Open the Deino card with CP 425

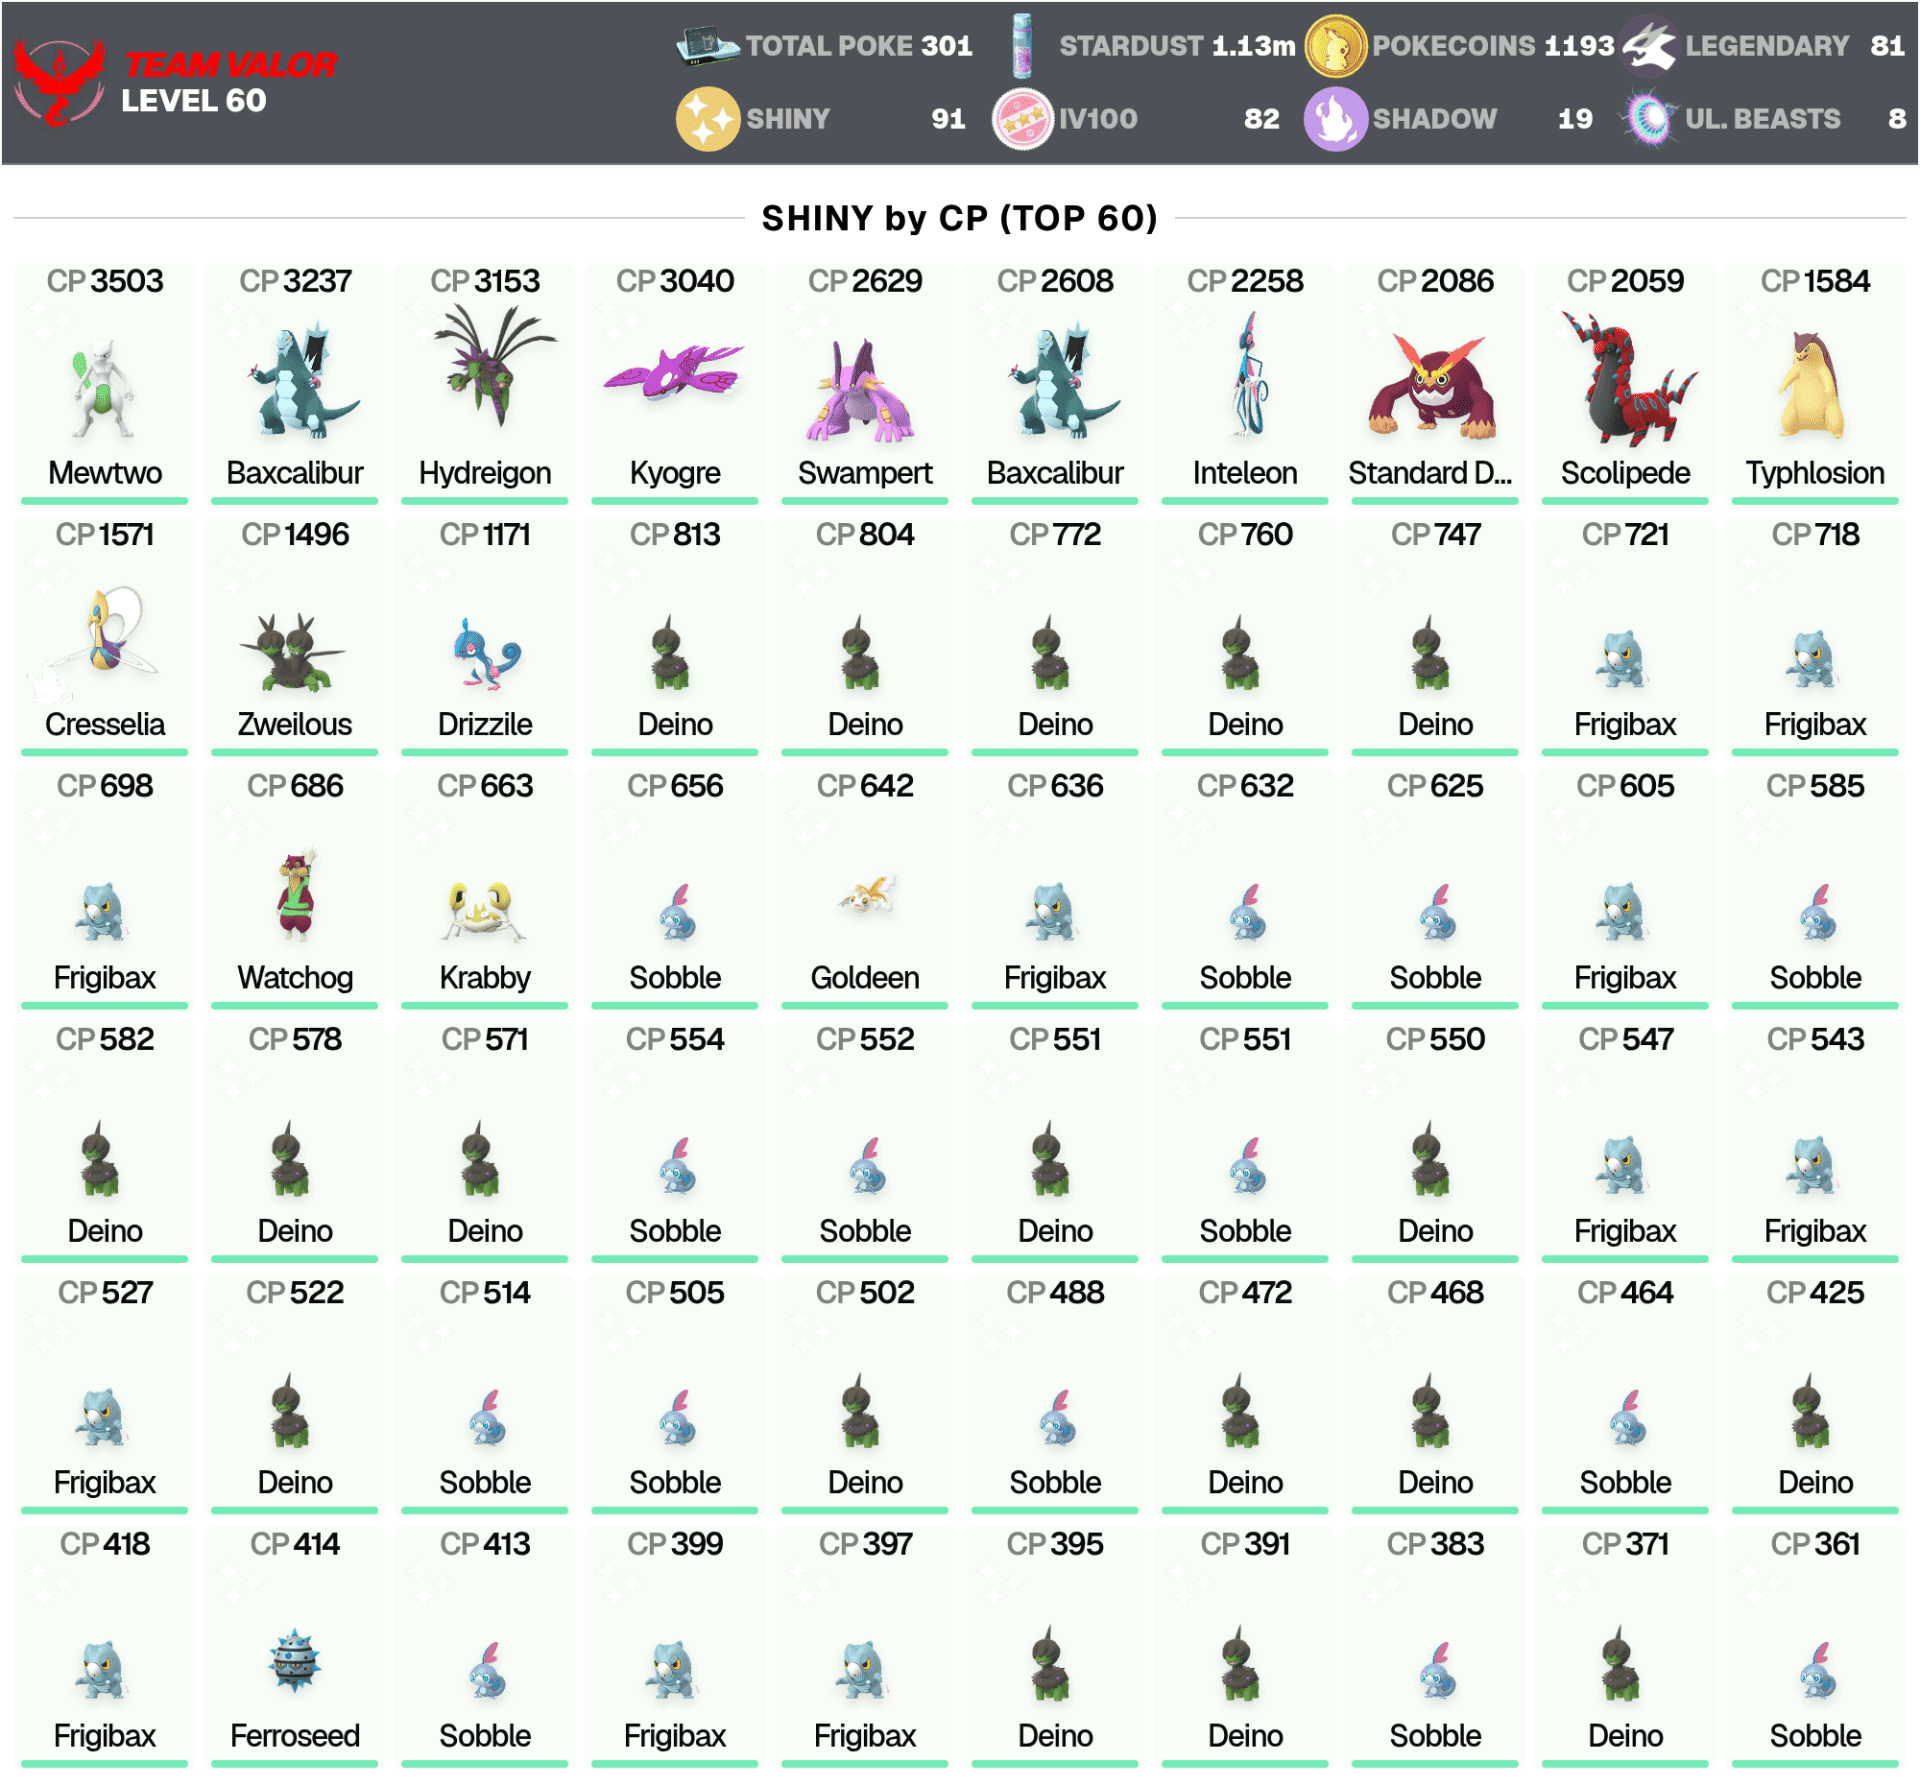point(1815,1394)
